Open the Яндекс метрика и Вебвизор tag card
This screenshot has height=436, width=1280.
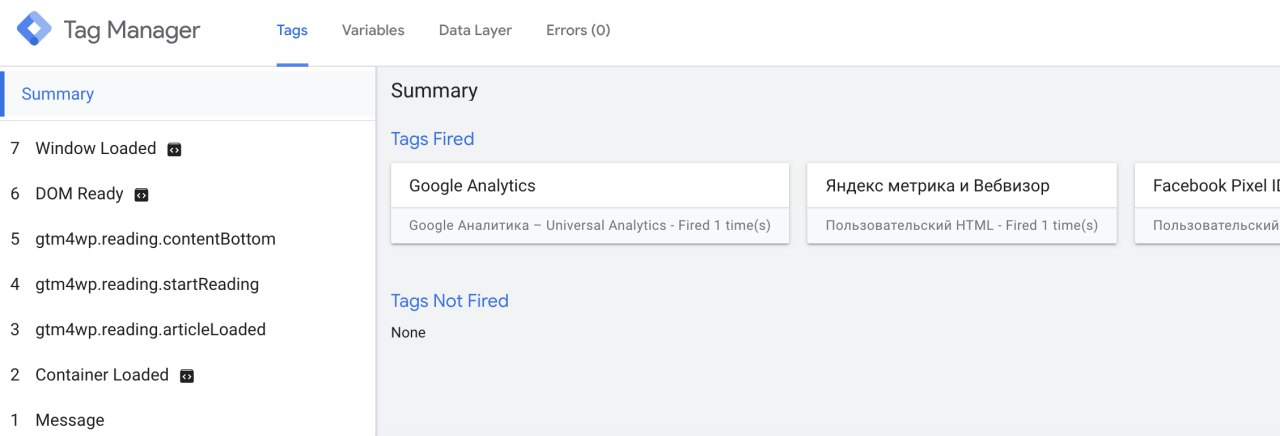pyautogui.click(x=962, y=203)
